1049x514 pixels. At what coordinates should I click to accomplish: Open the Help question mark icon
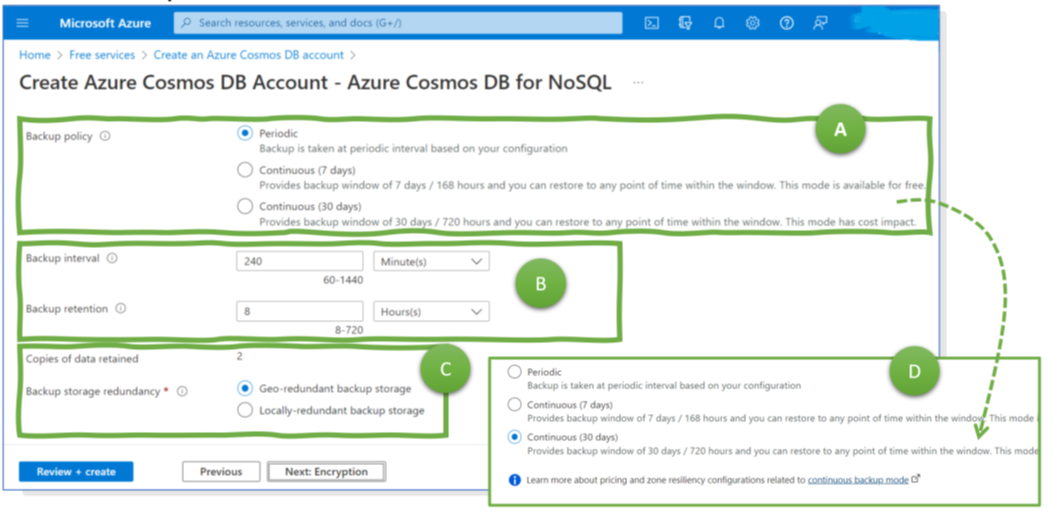click(787, 23)
